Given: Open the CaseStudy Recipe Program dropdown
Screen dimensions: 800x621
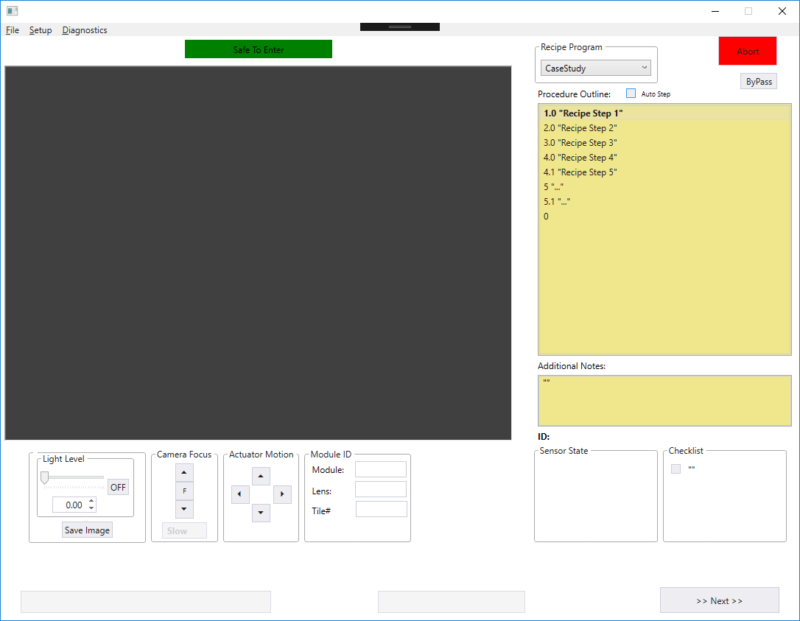Looking at the screenshot, I should pos(645,67).
